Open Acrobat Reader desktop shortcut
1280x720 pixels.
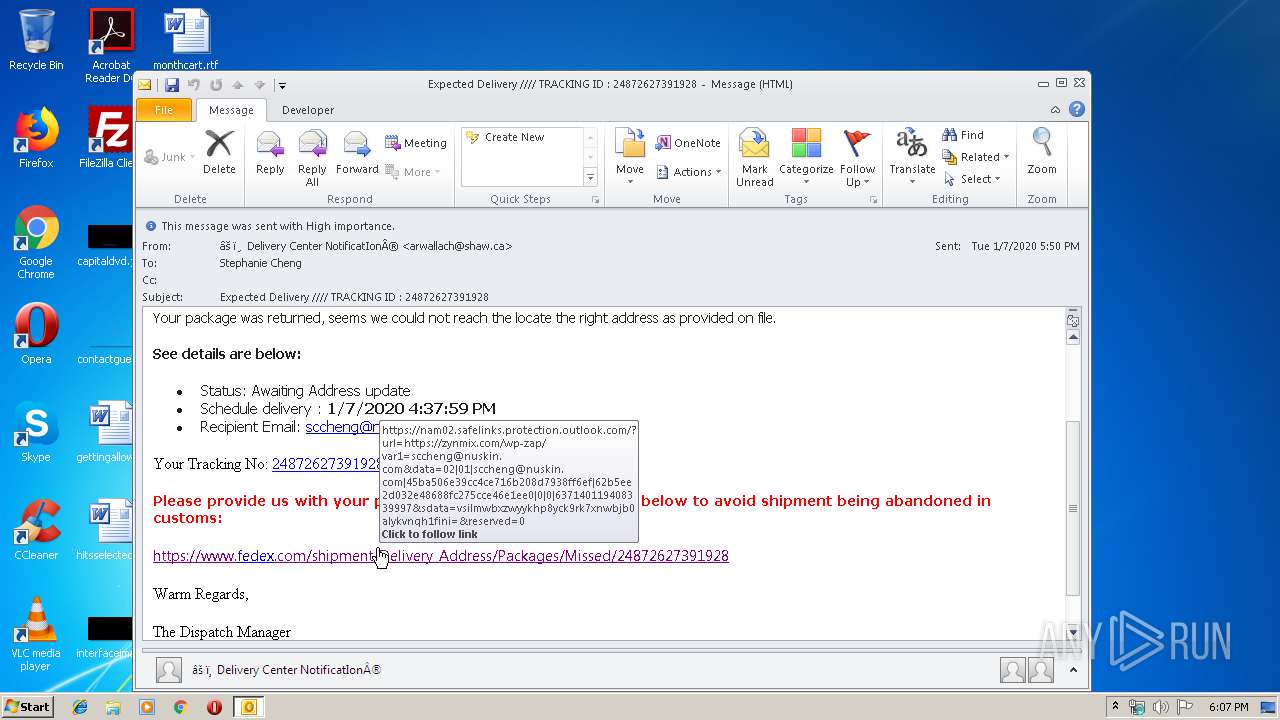tap(111, 46)
